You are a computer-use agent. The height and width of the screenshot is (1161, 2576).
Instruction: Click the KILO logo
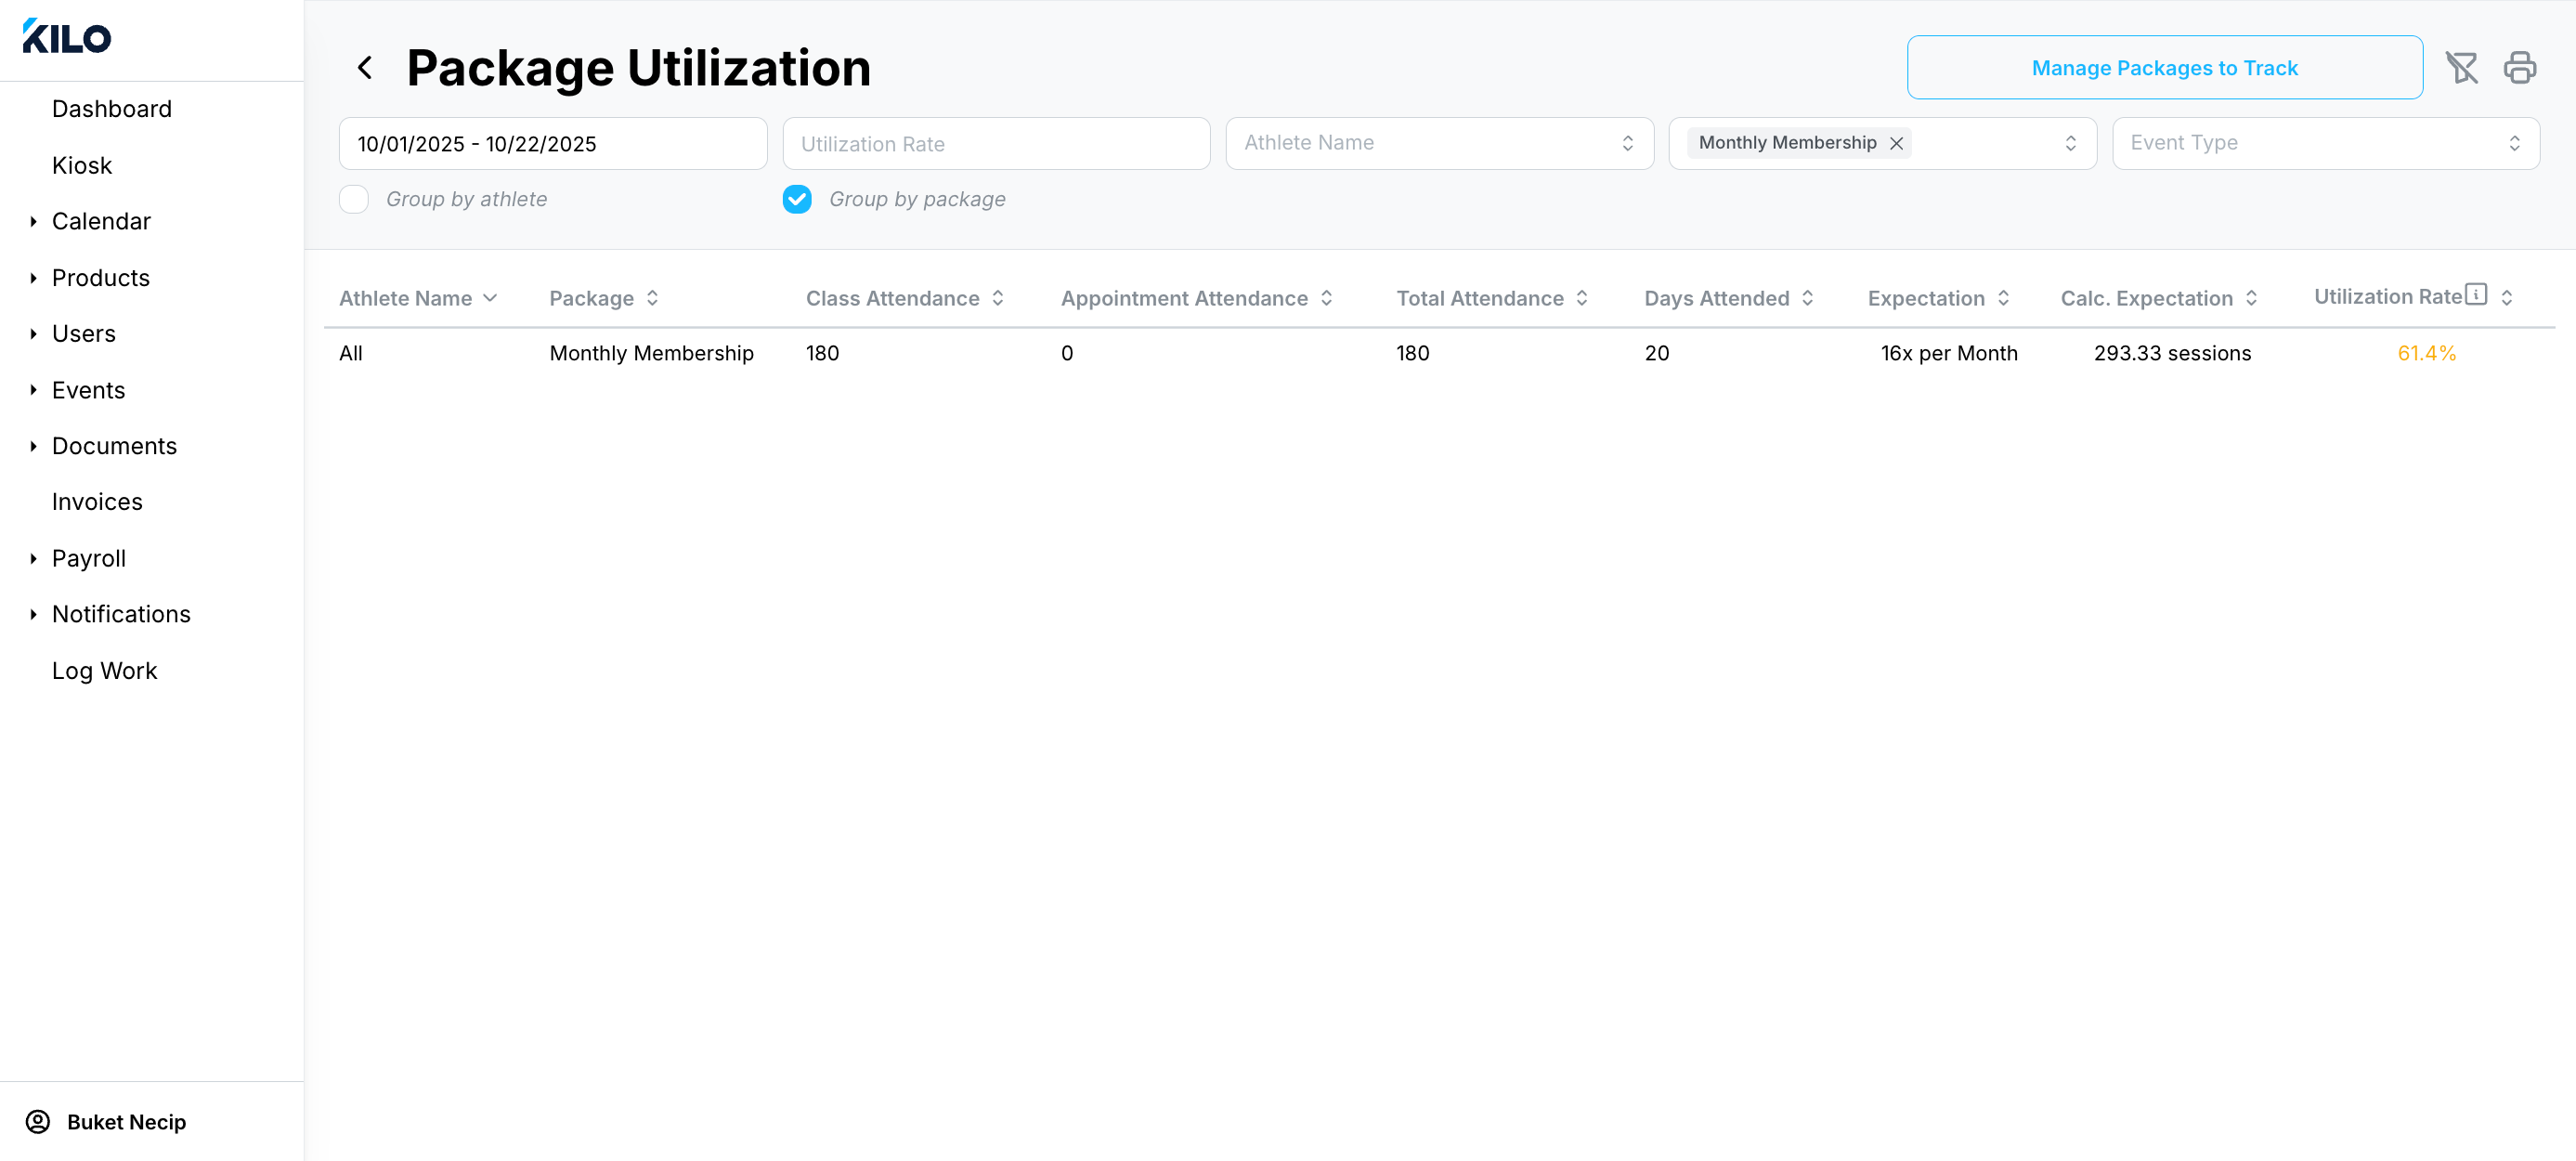point(67,37)
